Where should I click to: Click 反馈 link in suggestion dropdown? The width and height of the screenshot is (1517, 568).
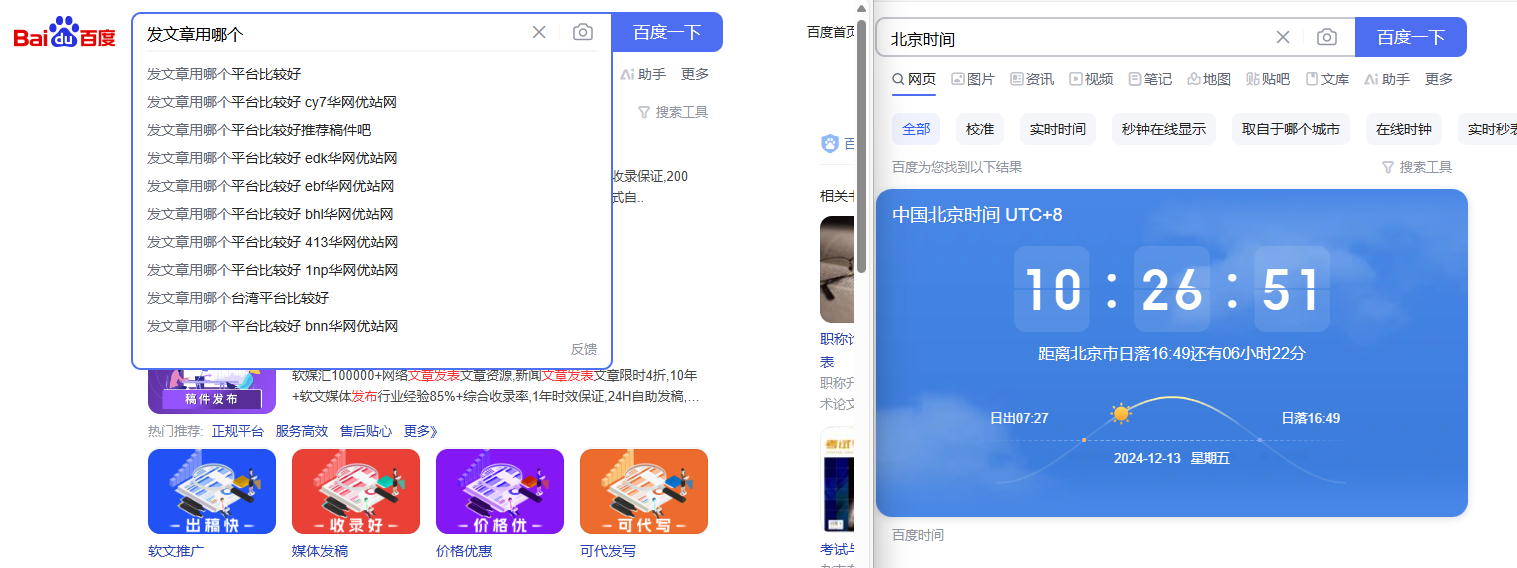(584, 349)
